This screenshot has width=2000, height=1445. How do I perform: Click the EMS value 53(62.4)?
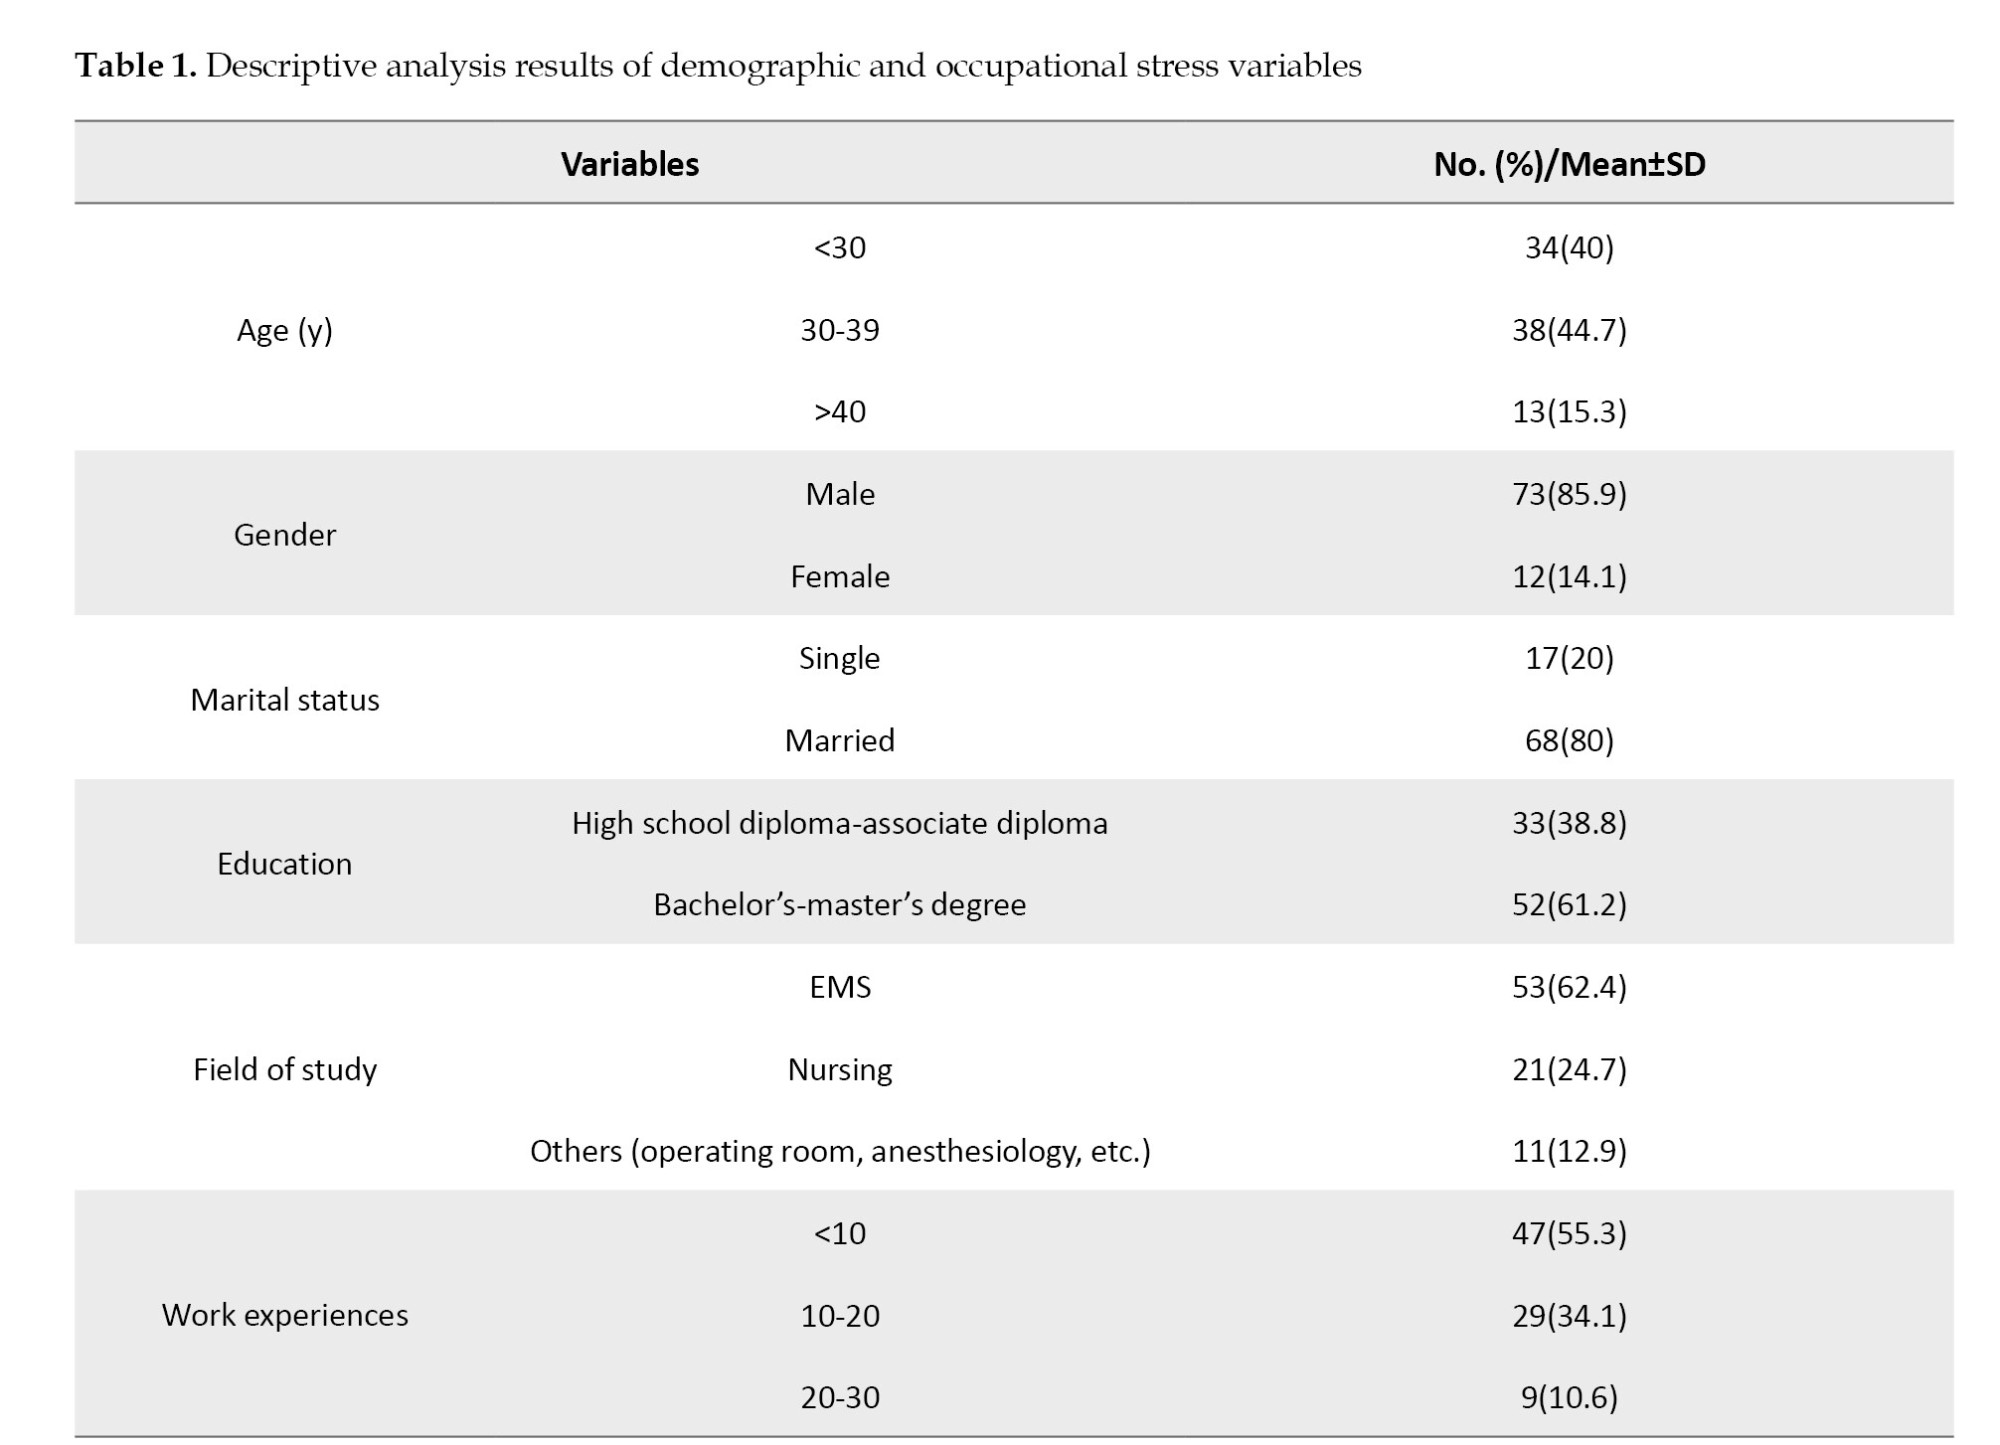click(1569, 987)
